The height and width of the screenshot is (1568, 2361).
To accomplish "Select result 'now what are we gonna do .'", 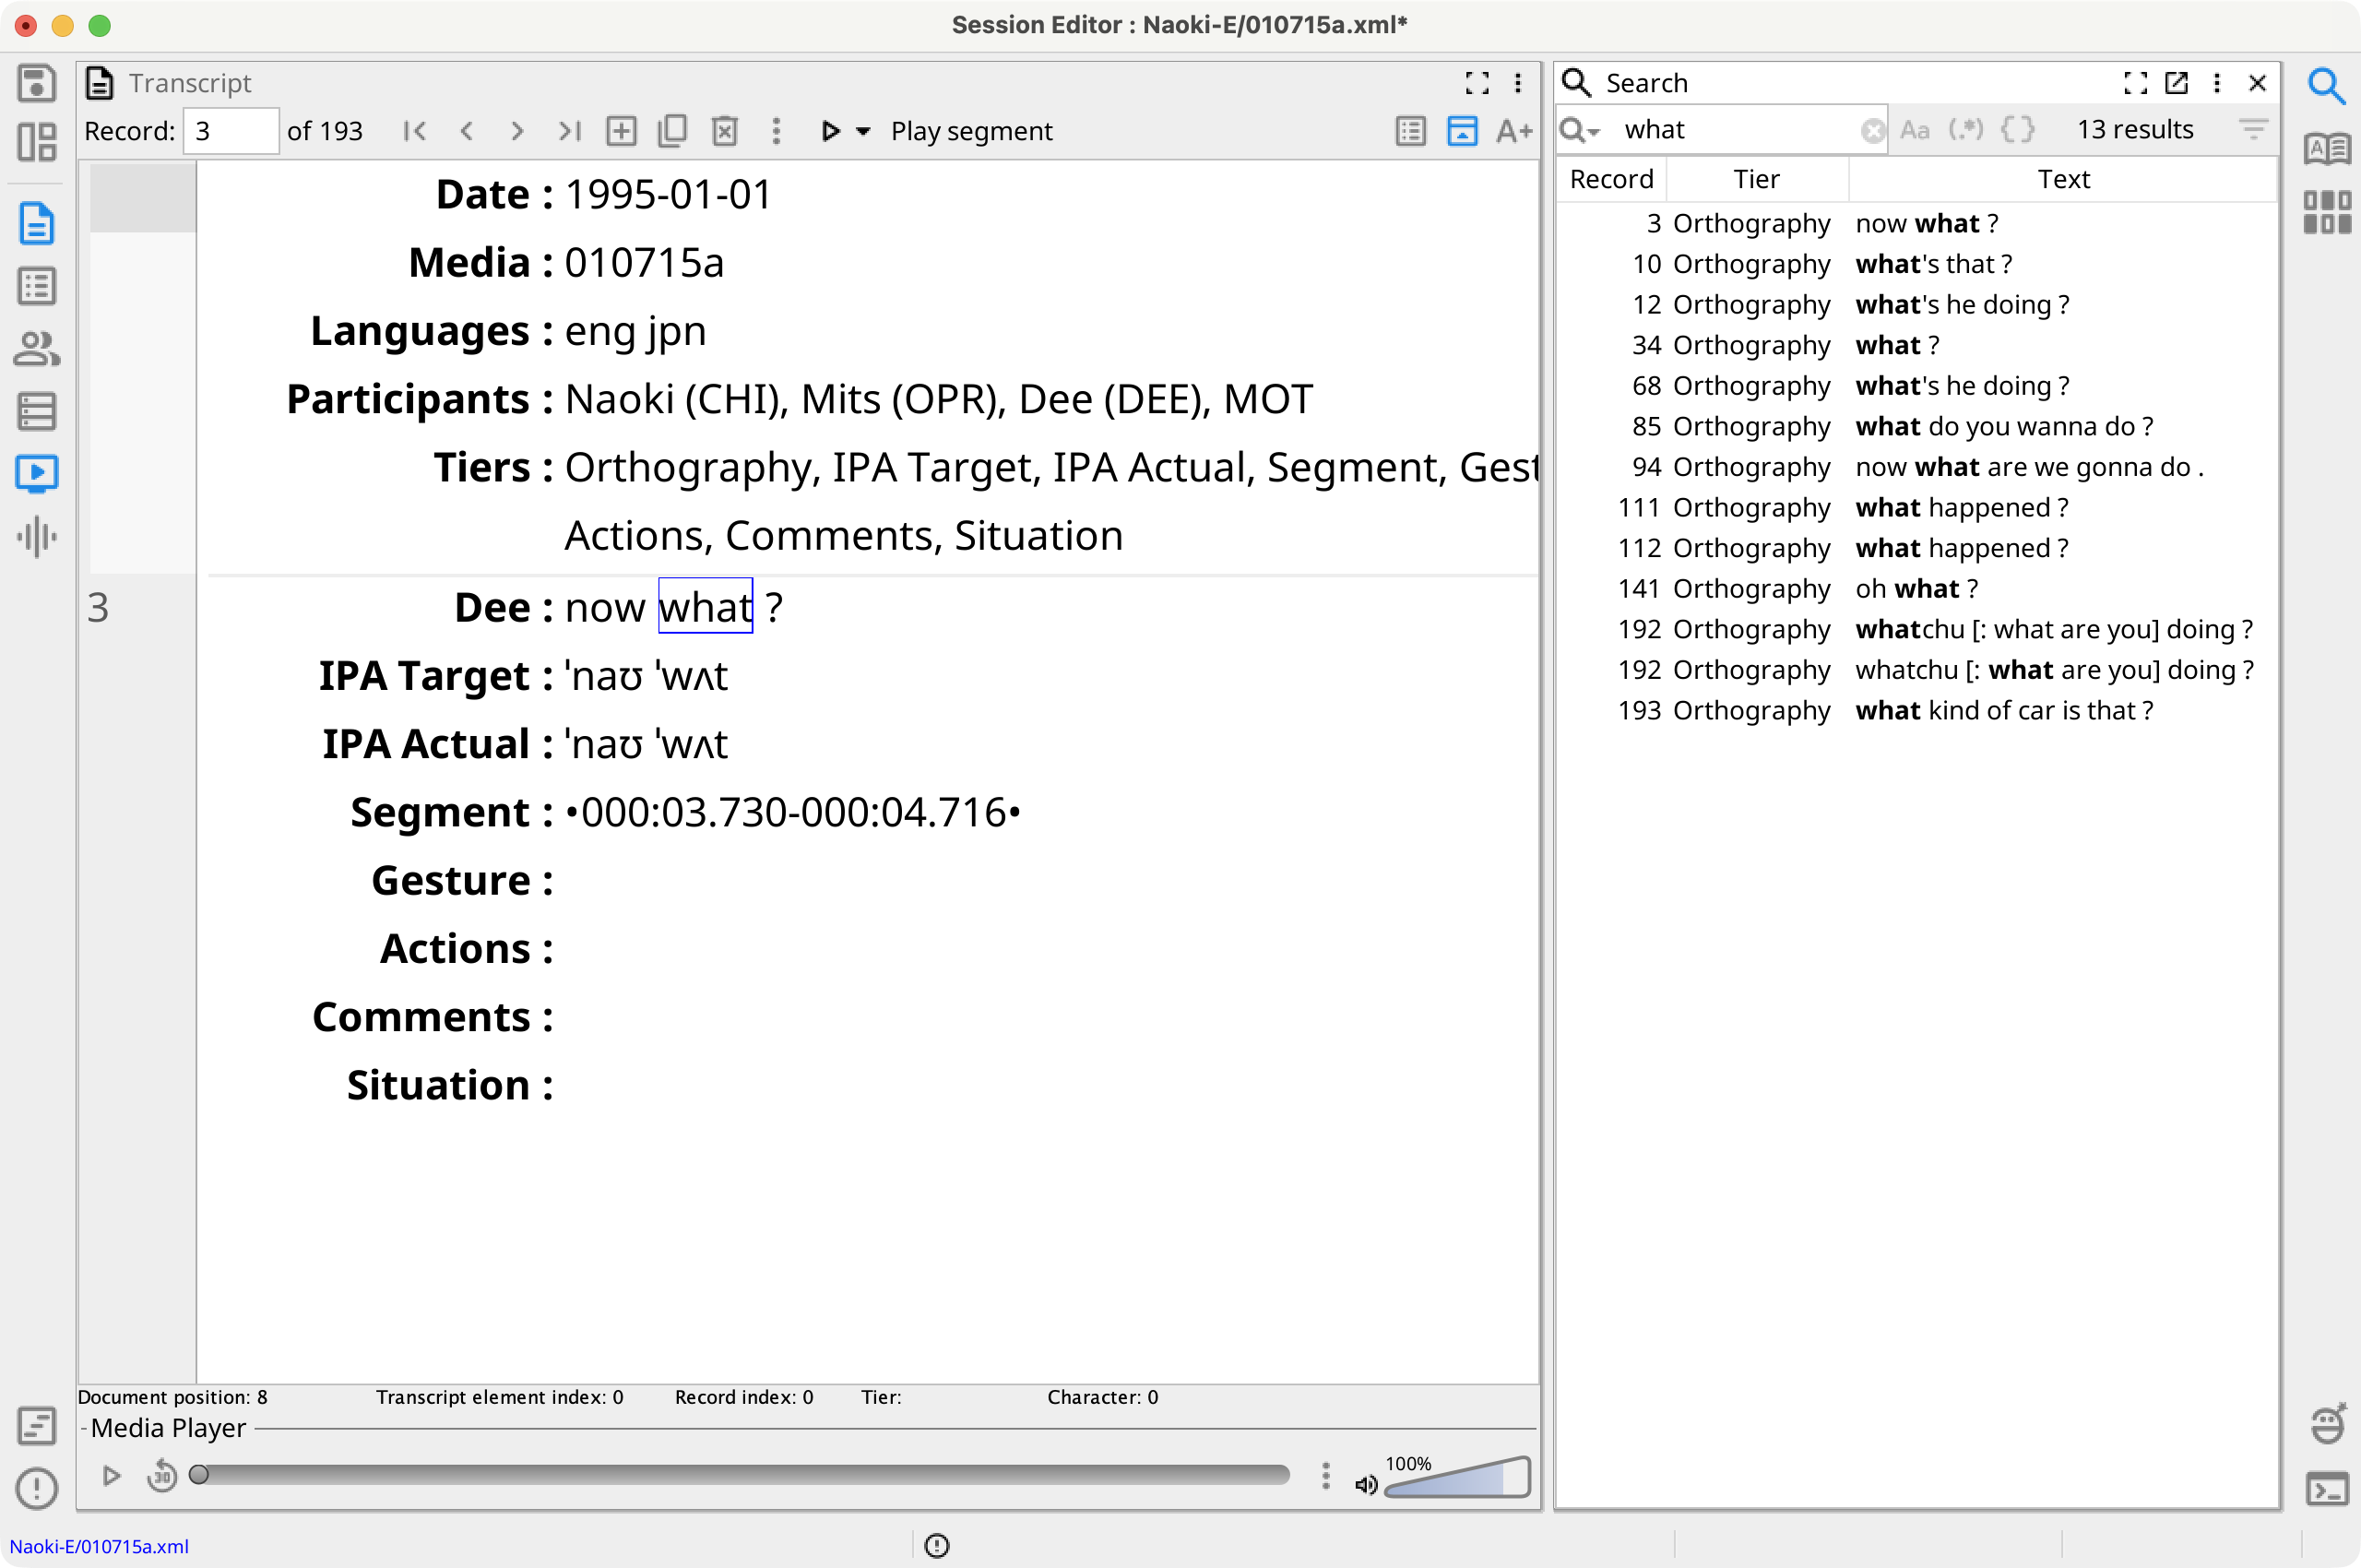I will [1917, 467].
